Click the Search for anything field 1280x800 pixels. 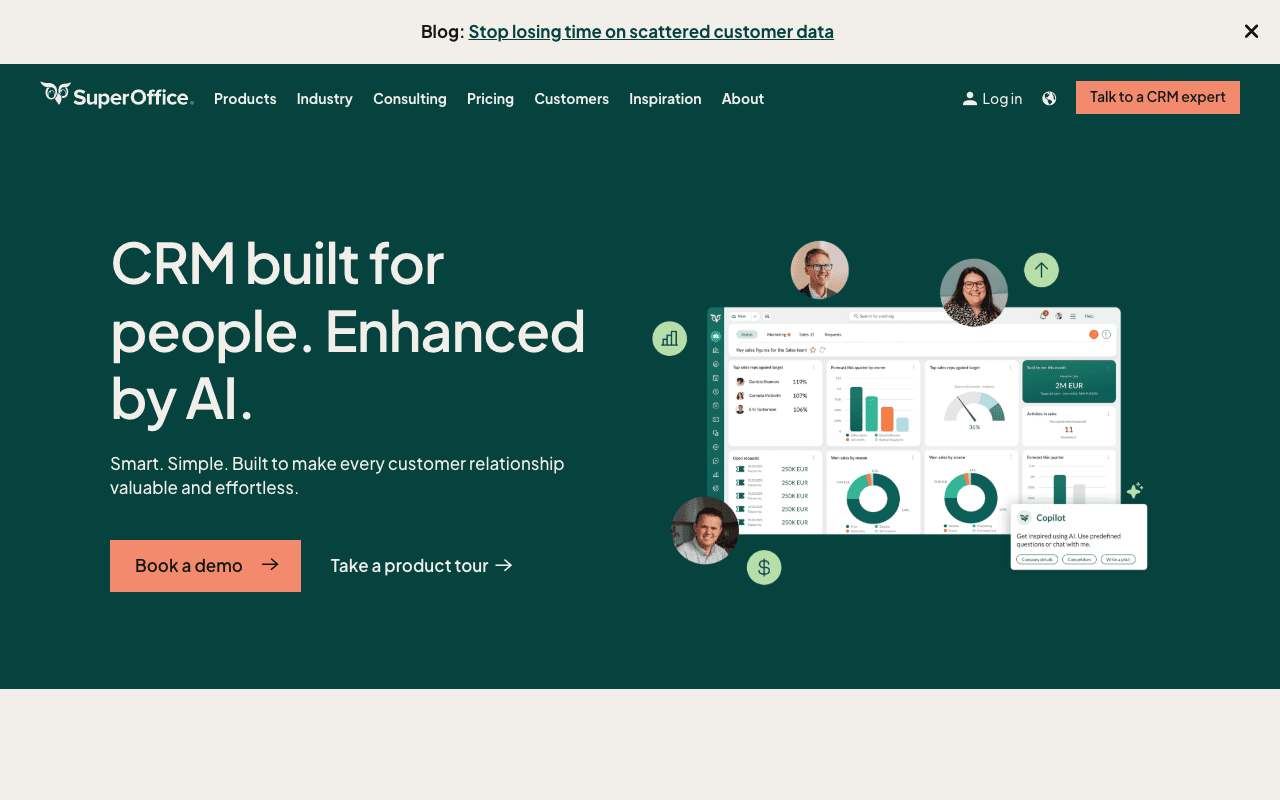click(x=874, y=316)
